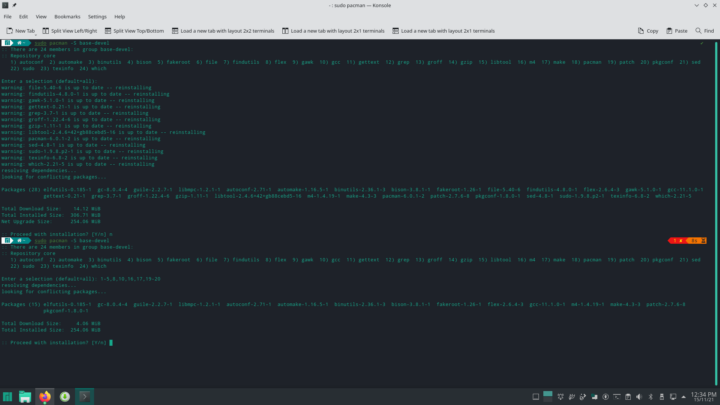Click the 'warning: gettext-0.21-1' line
The height and width of the screenshot is (405, 720).
coord(81,107)
